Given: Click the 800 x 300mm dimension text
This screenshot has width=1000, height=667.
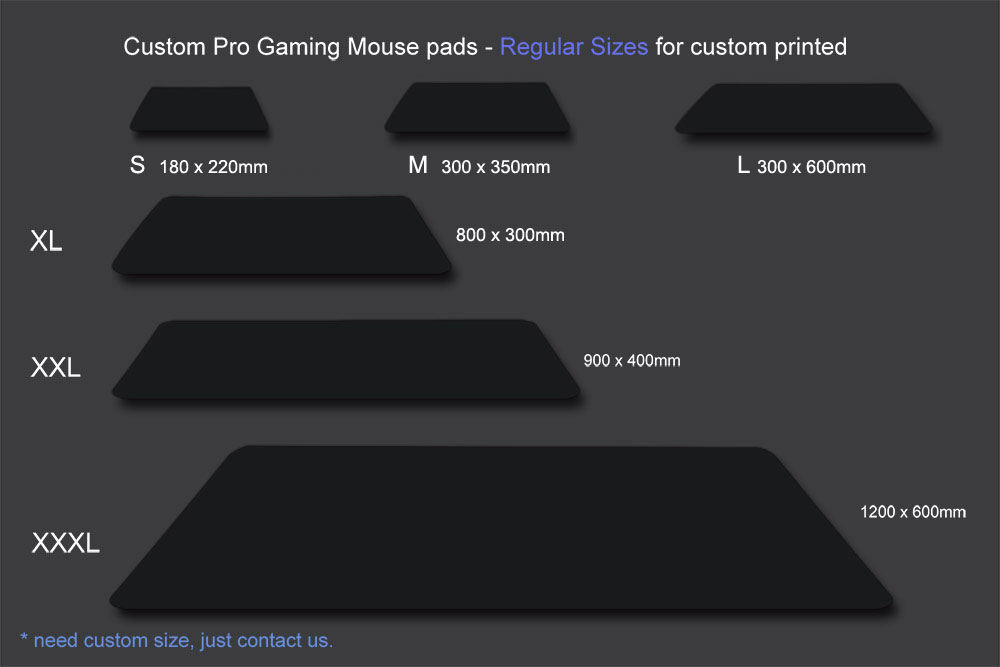Looking at the screenshot, I should 510,235.
